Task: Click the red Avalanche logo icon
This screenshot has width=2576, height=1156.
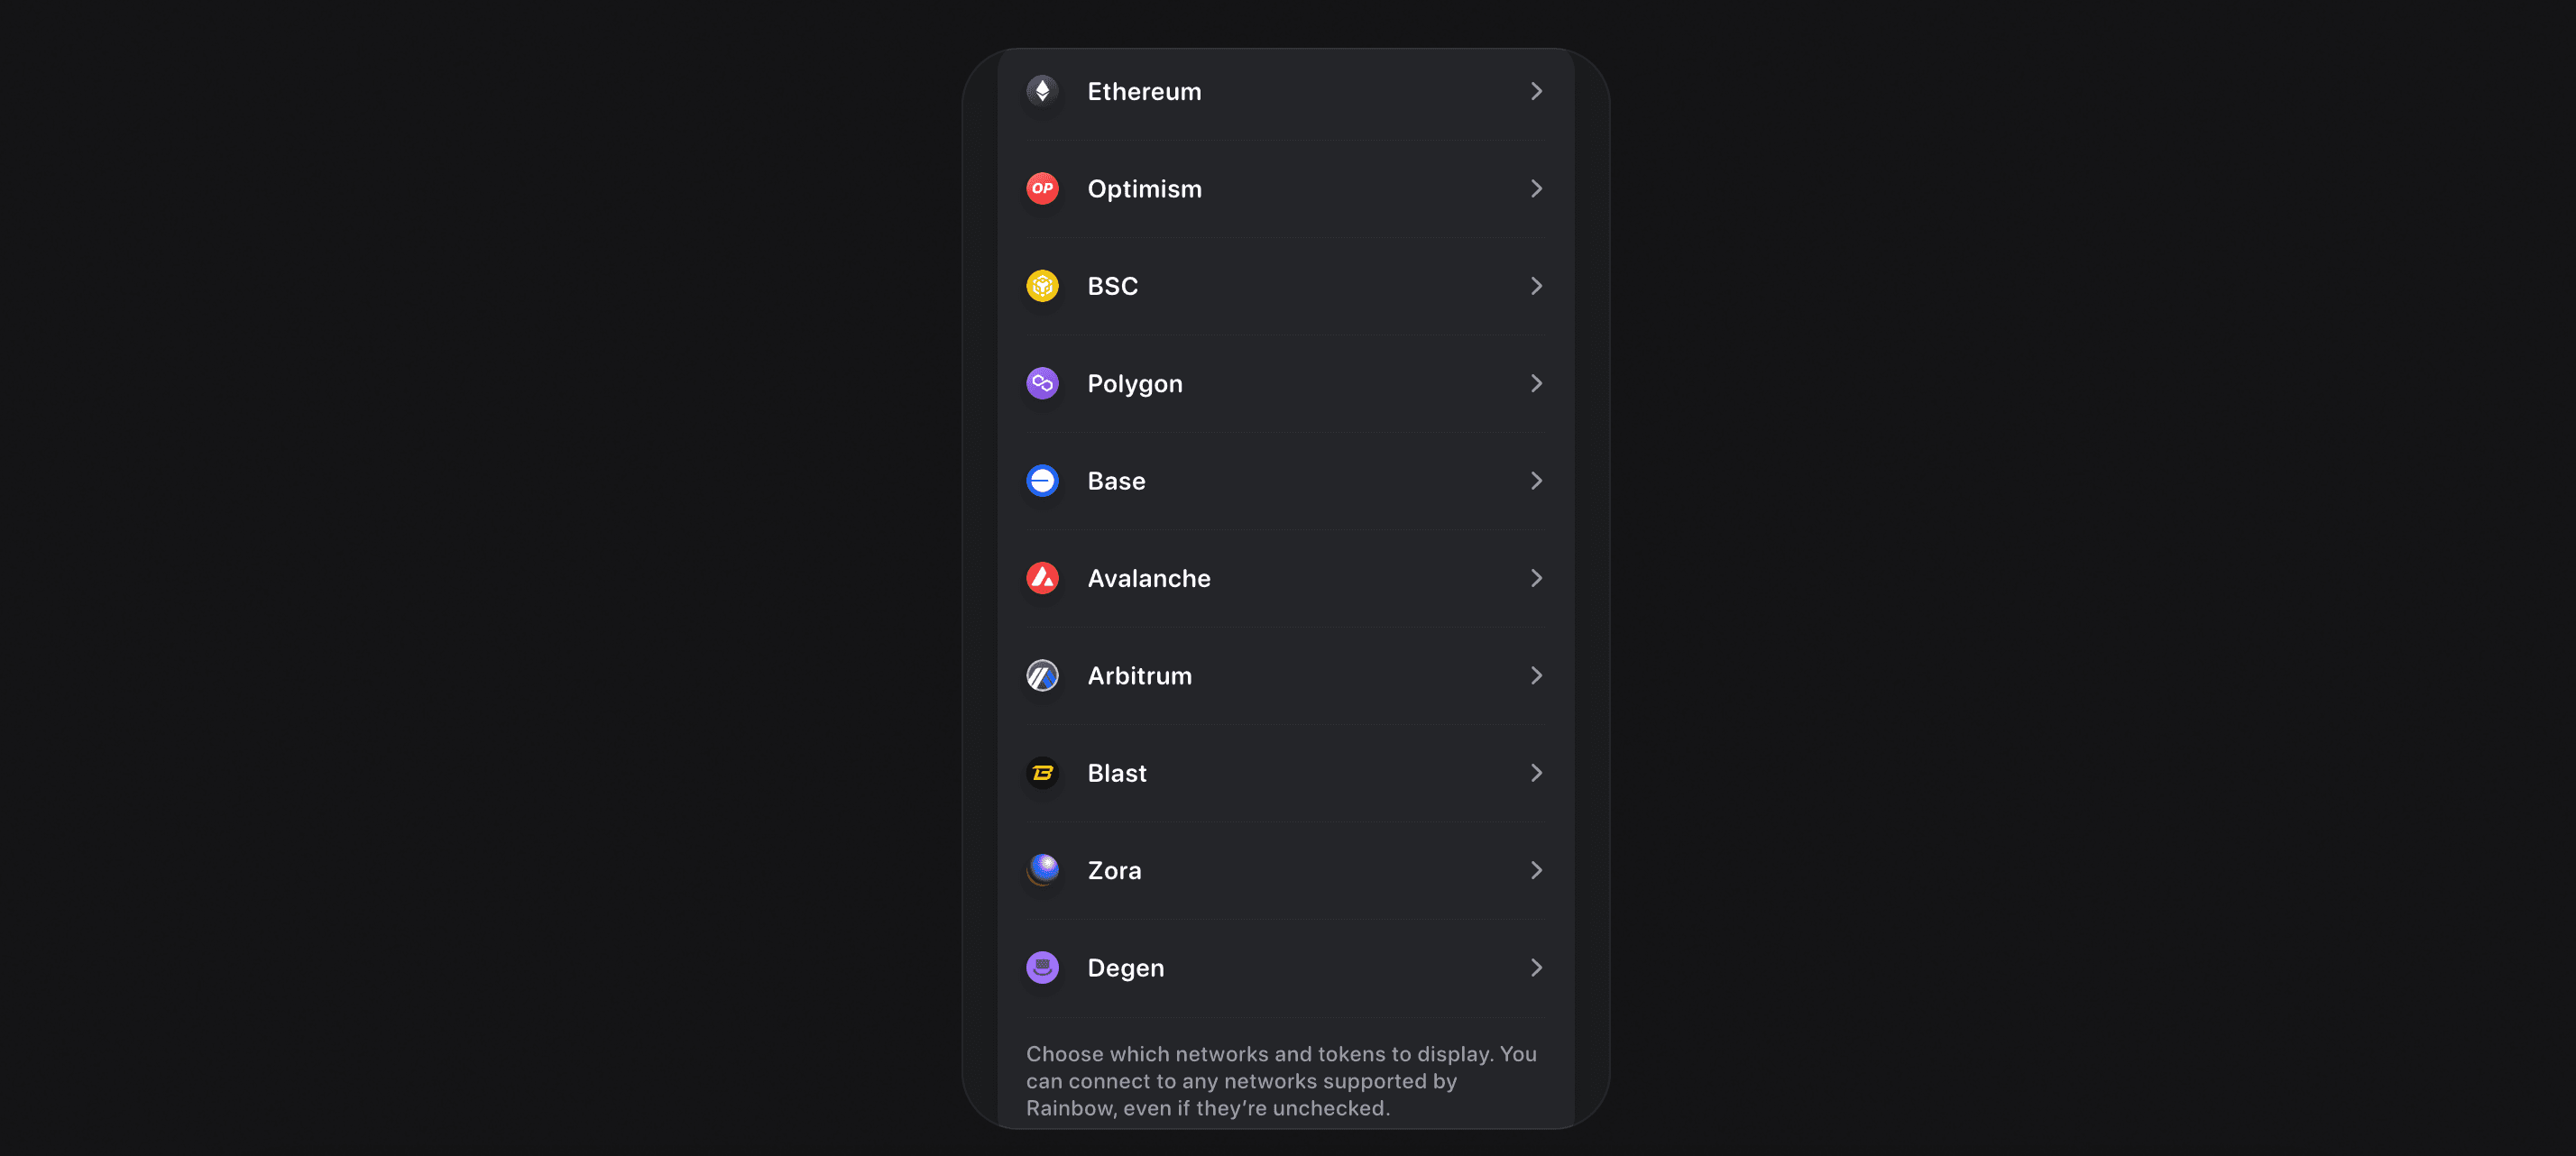Action: [1042, 578]
